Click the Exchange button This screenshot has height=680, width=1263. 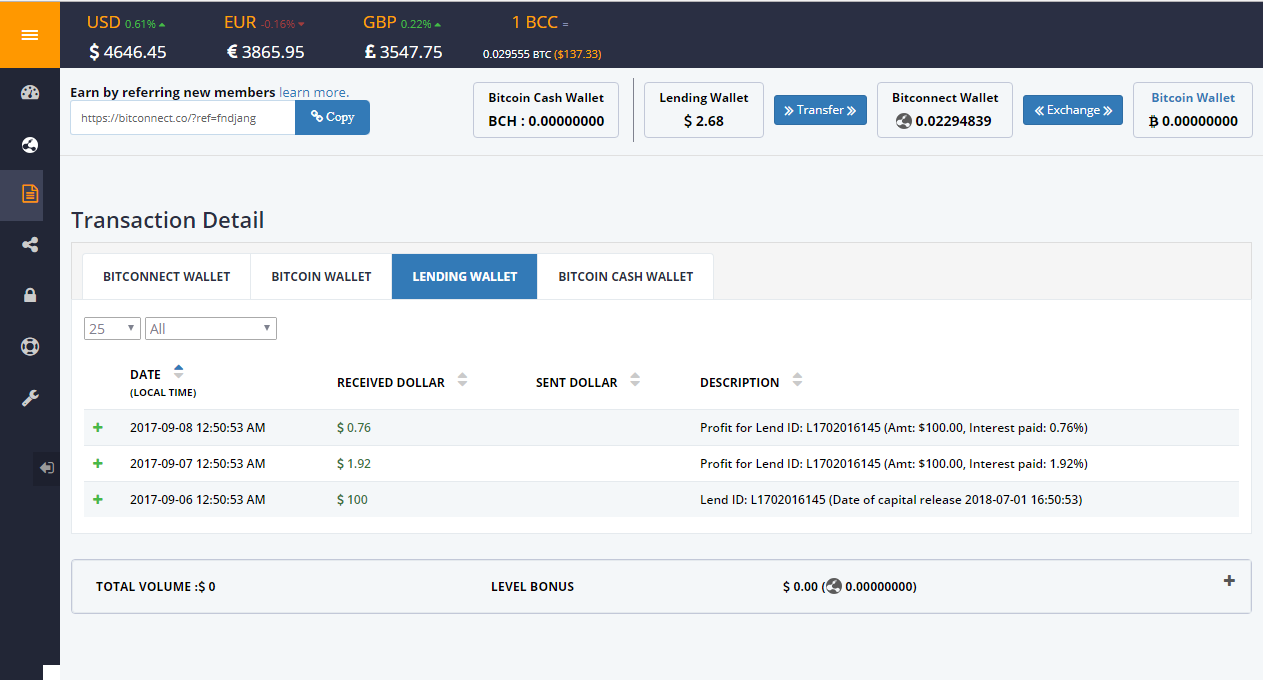pos(1073,110)
